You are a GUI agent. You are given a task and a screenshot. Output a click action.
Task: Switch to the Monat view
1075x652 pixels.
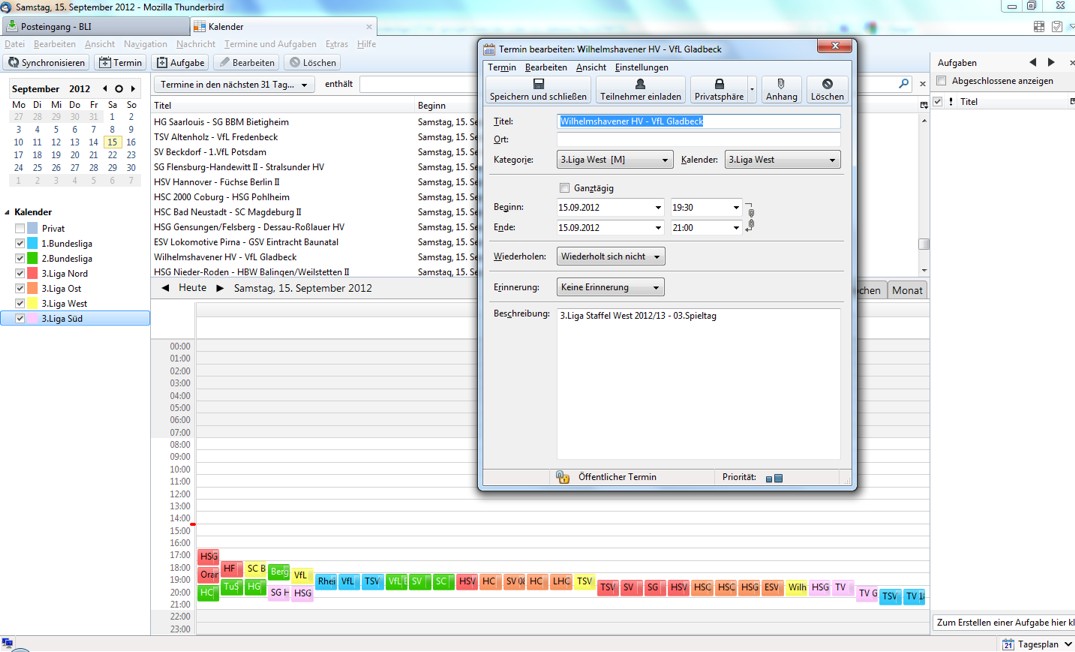point(907,290)
